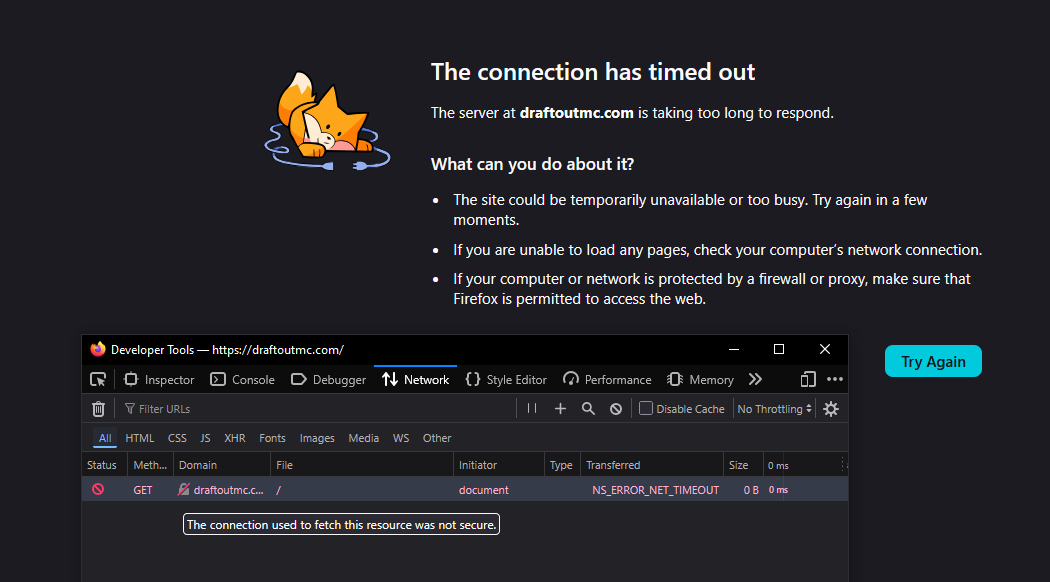The height and width of the screenshot is (582, 1050).
Task: Sort by the Size column header
Action: pyautogui.click(x=743, y=465)
